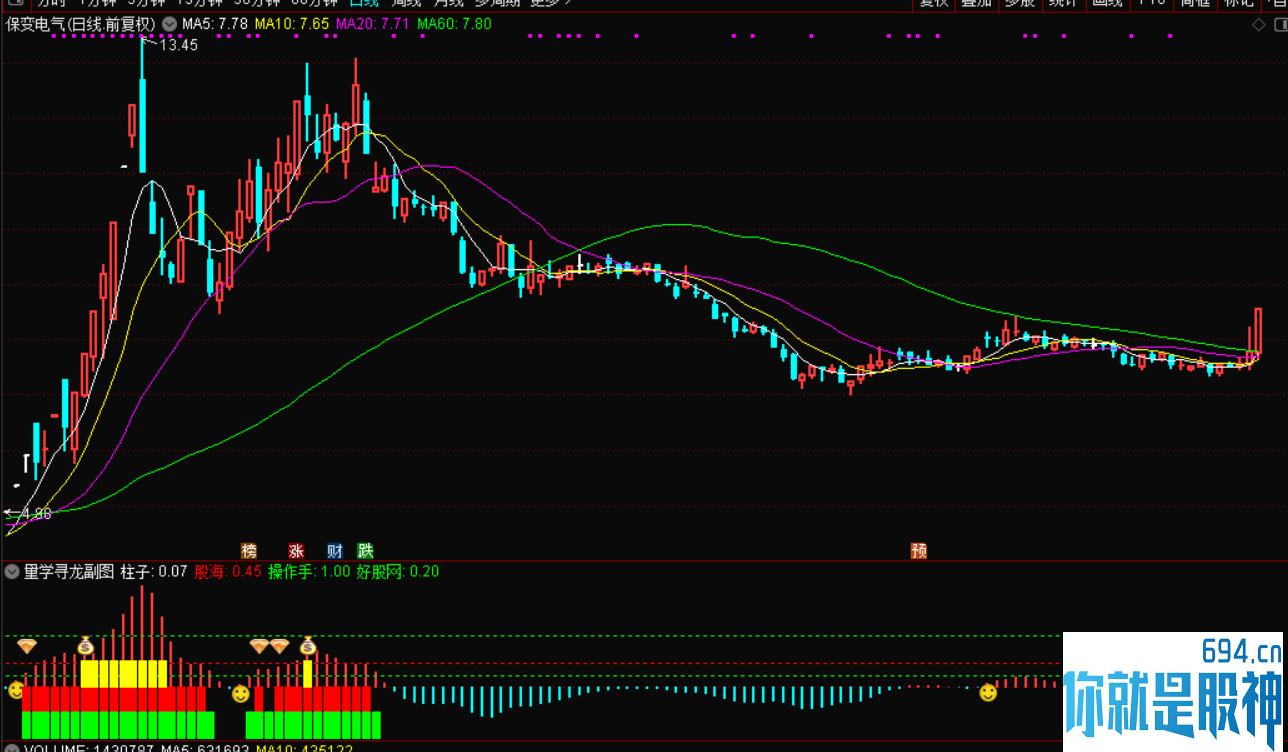
Task: Expand the 量学寻龙副图 indicator dropdown arrow
Action: pos(11,572)
